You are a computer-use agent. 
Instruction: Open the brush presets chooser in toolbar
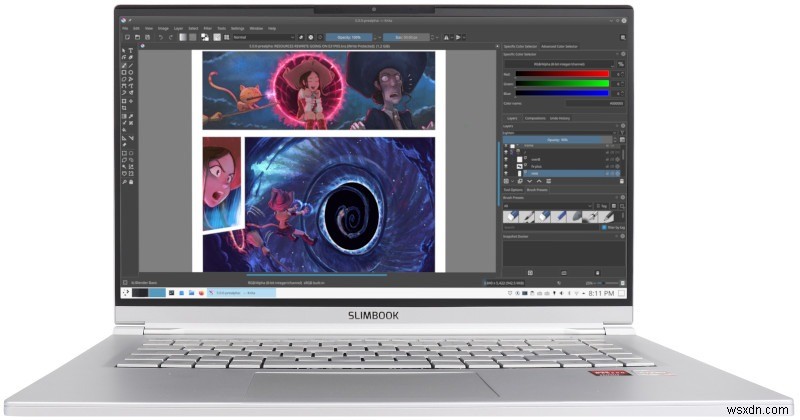coord(227,37)
